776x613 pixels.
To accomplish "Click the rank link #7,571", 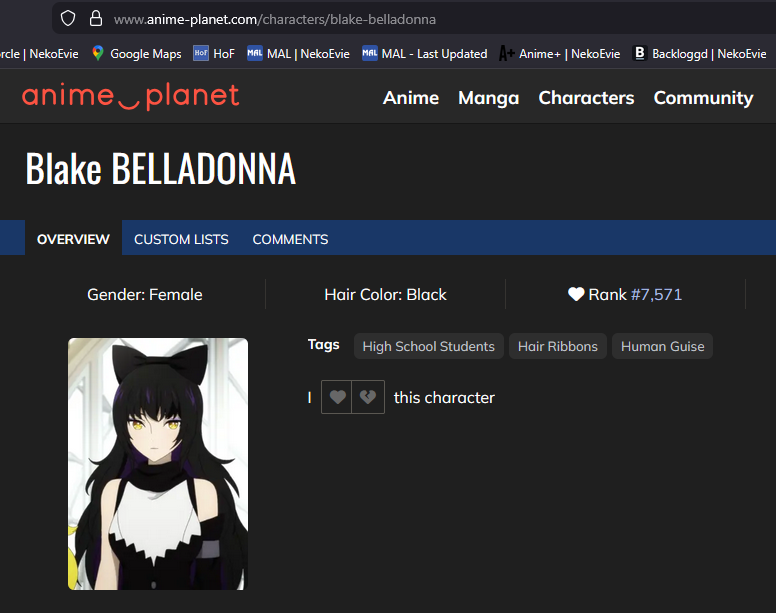I will coord(656,295).
